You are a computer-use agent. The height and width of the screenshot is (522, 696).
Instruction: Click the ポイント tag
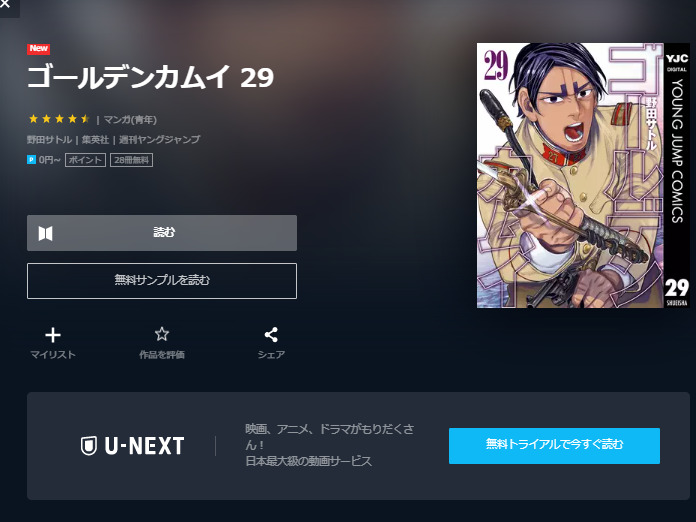click(85, 160)
